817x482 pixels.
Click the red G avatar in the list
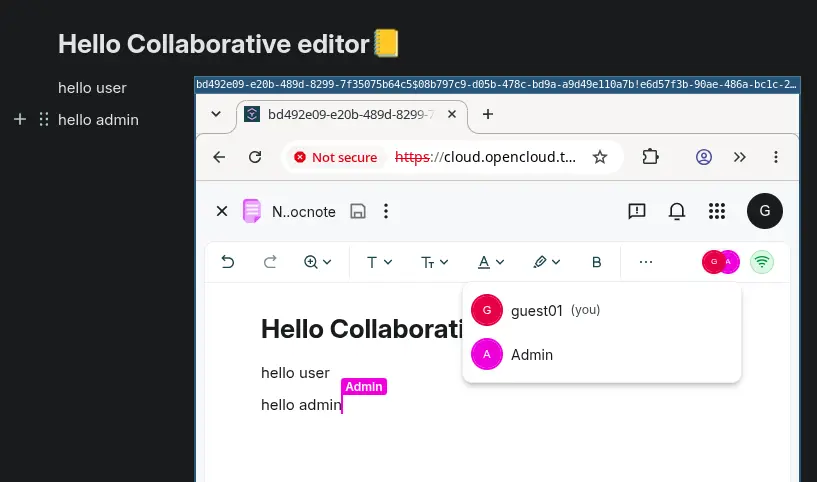click(x=487, y=310)
